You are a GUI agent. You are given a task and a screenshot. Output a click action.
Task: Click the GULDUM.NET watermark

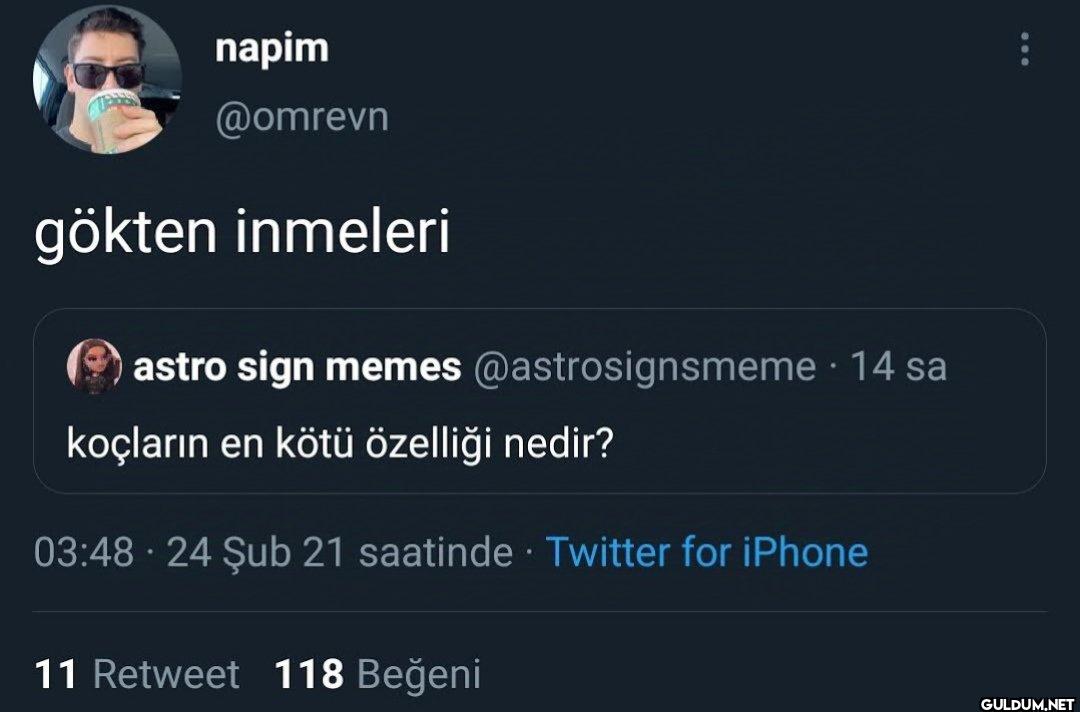point(1025,703)
